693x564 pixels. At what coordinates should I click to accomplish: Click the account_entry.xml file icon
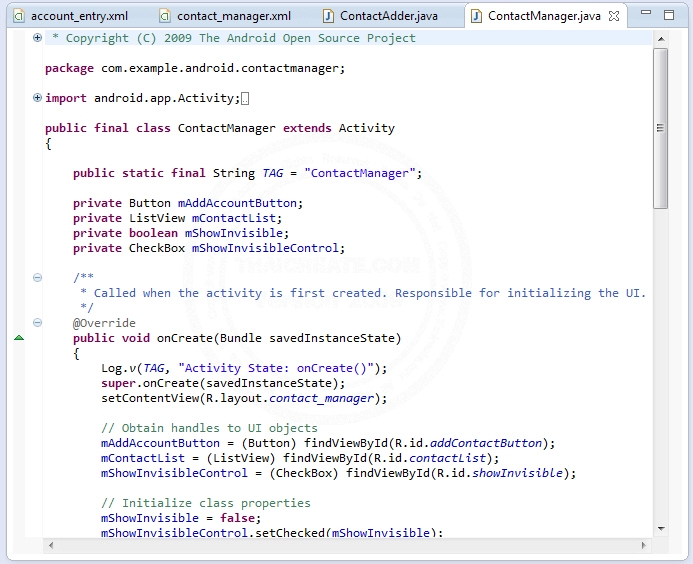pos(19,16)
